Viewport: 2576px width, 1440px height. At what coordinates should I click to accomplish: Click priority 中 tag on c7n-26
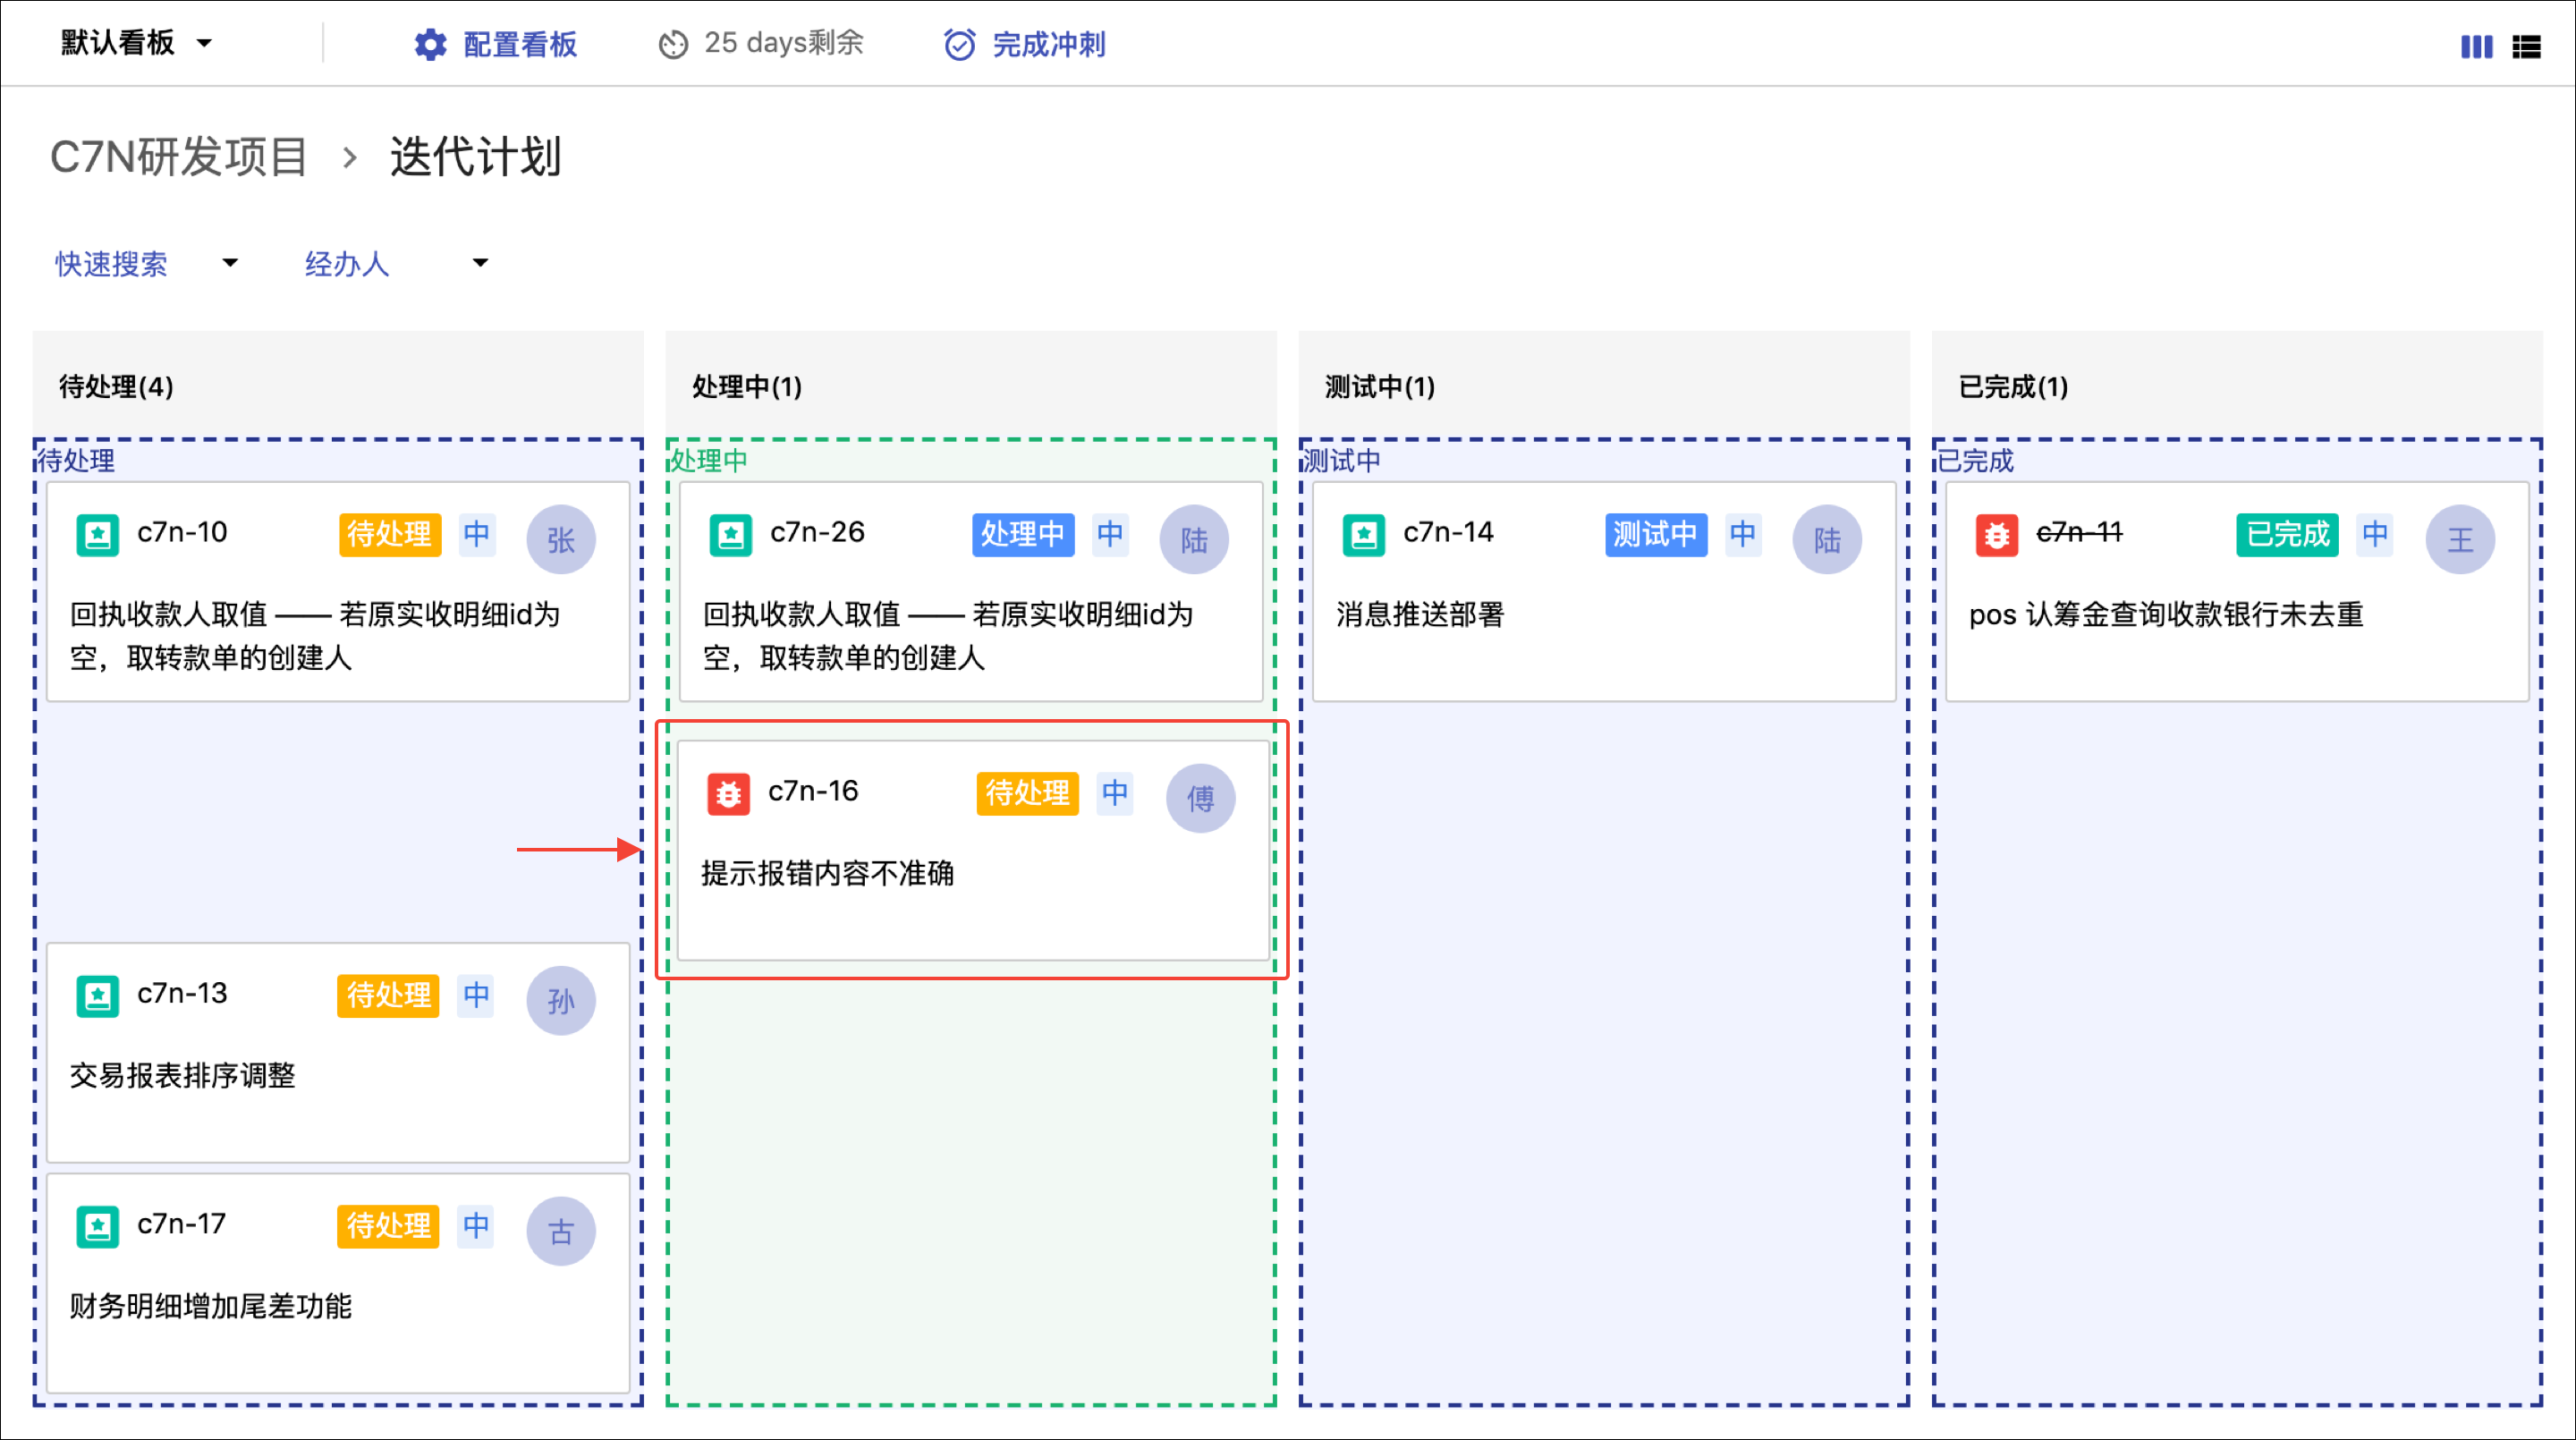click(x=1110, y=534)
